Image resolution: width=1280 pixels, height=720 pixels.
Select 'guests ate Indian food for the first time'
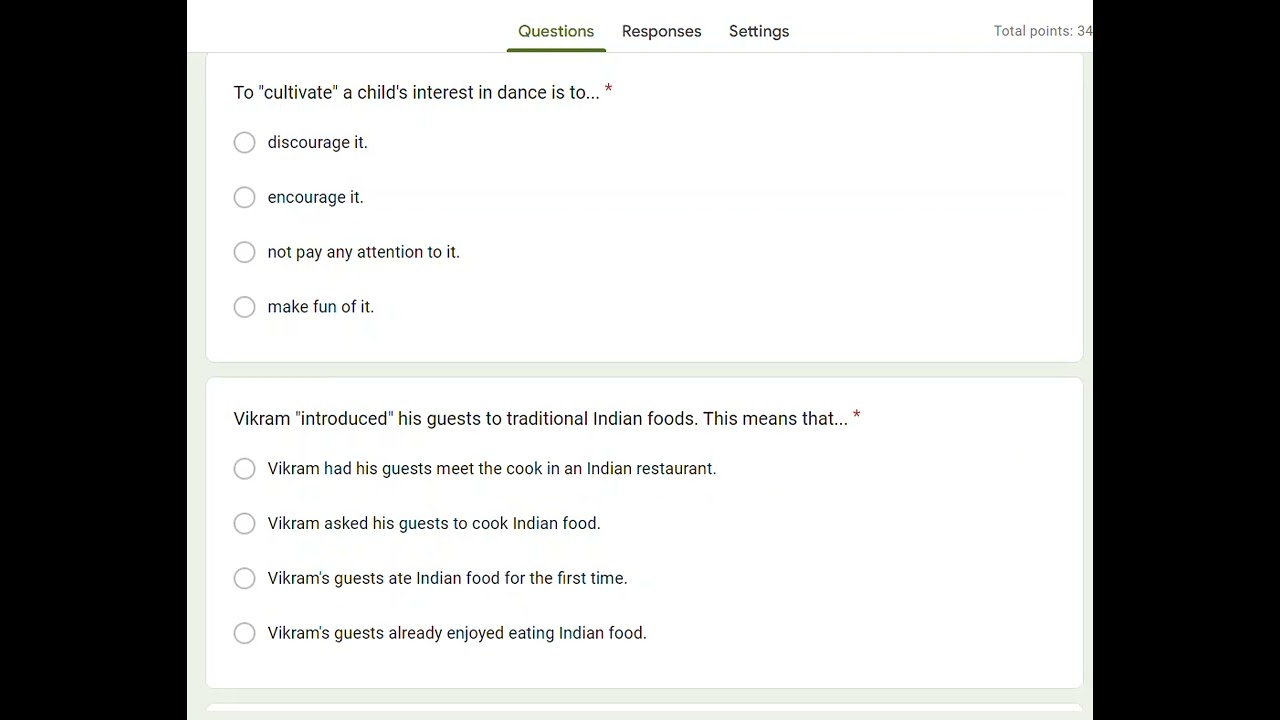(245, 578)
